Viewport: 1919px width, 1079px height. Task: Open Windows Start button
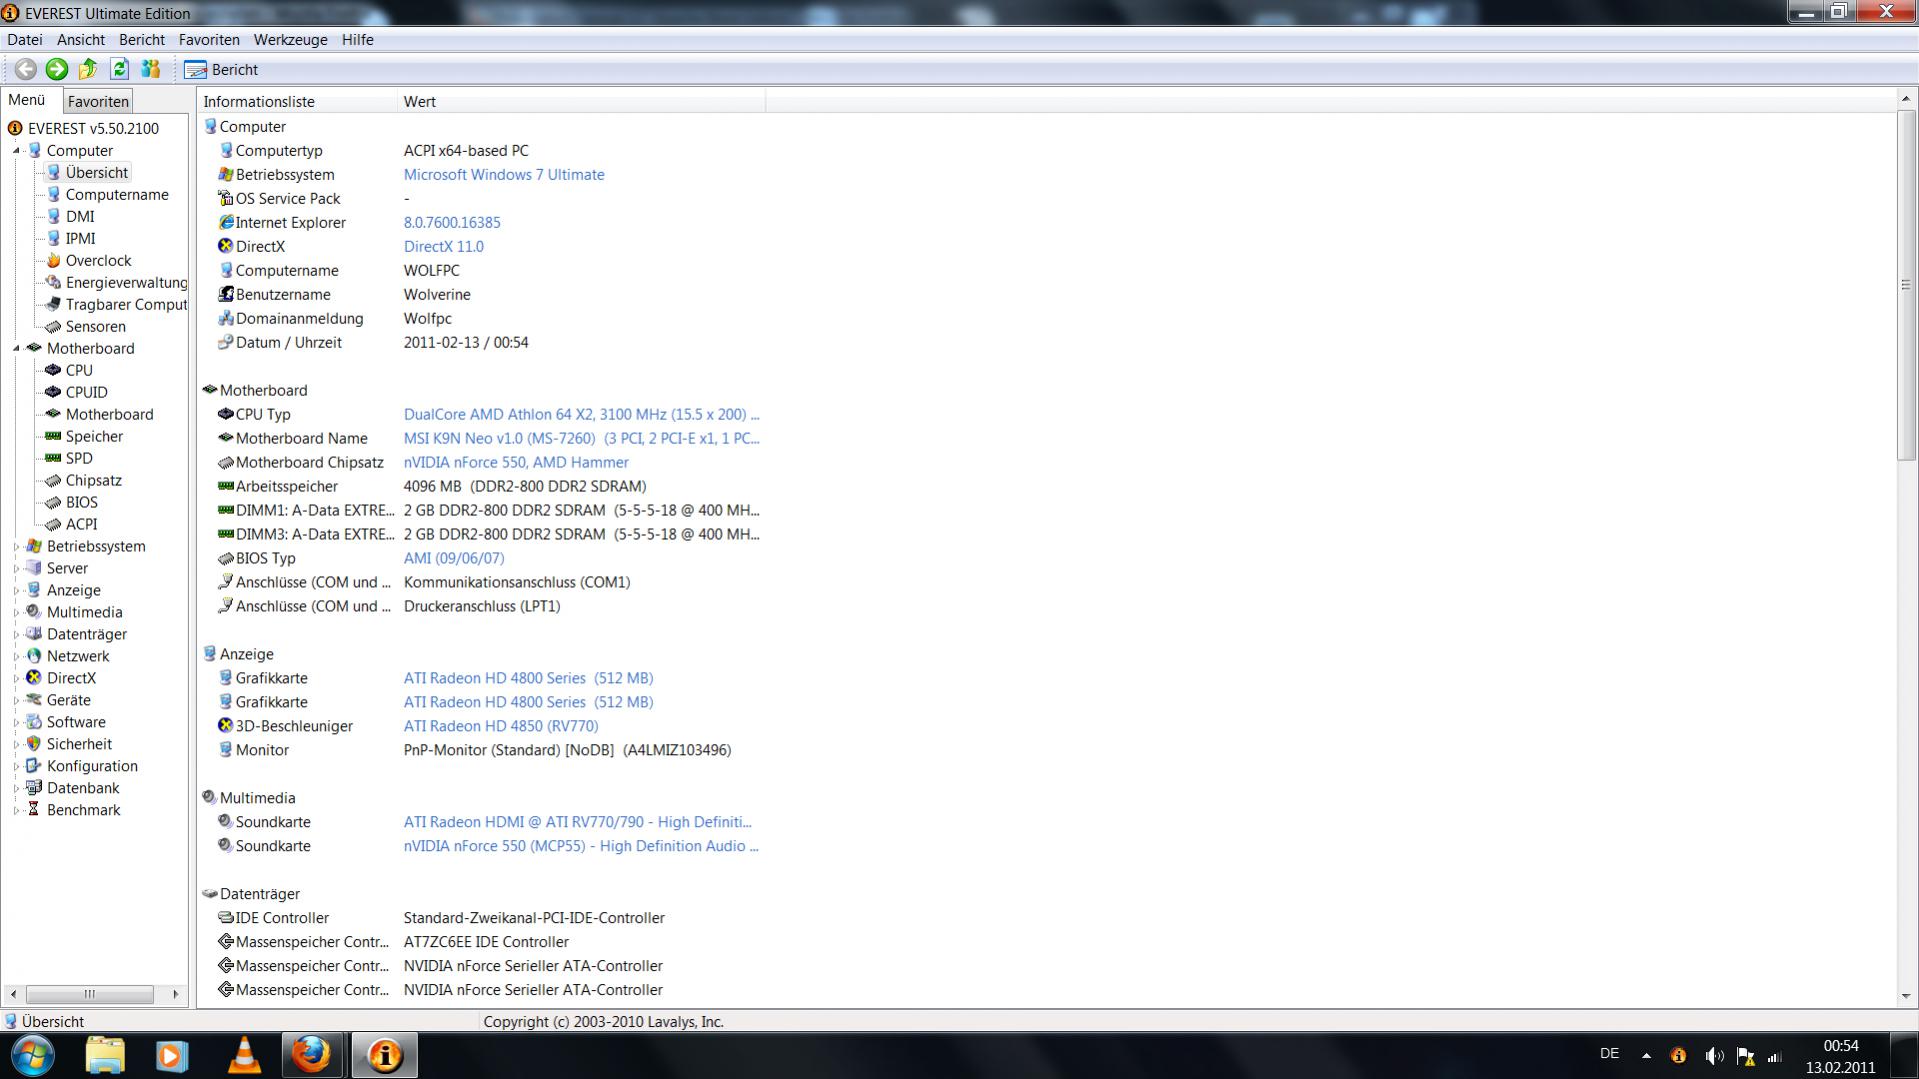click(33, 1055)
